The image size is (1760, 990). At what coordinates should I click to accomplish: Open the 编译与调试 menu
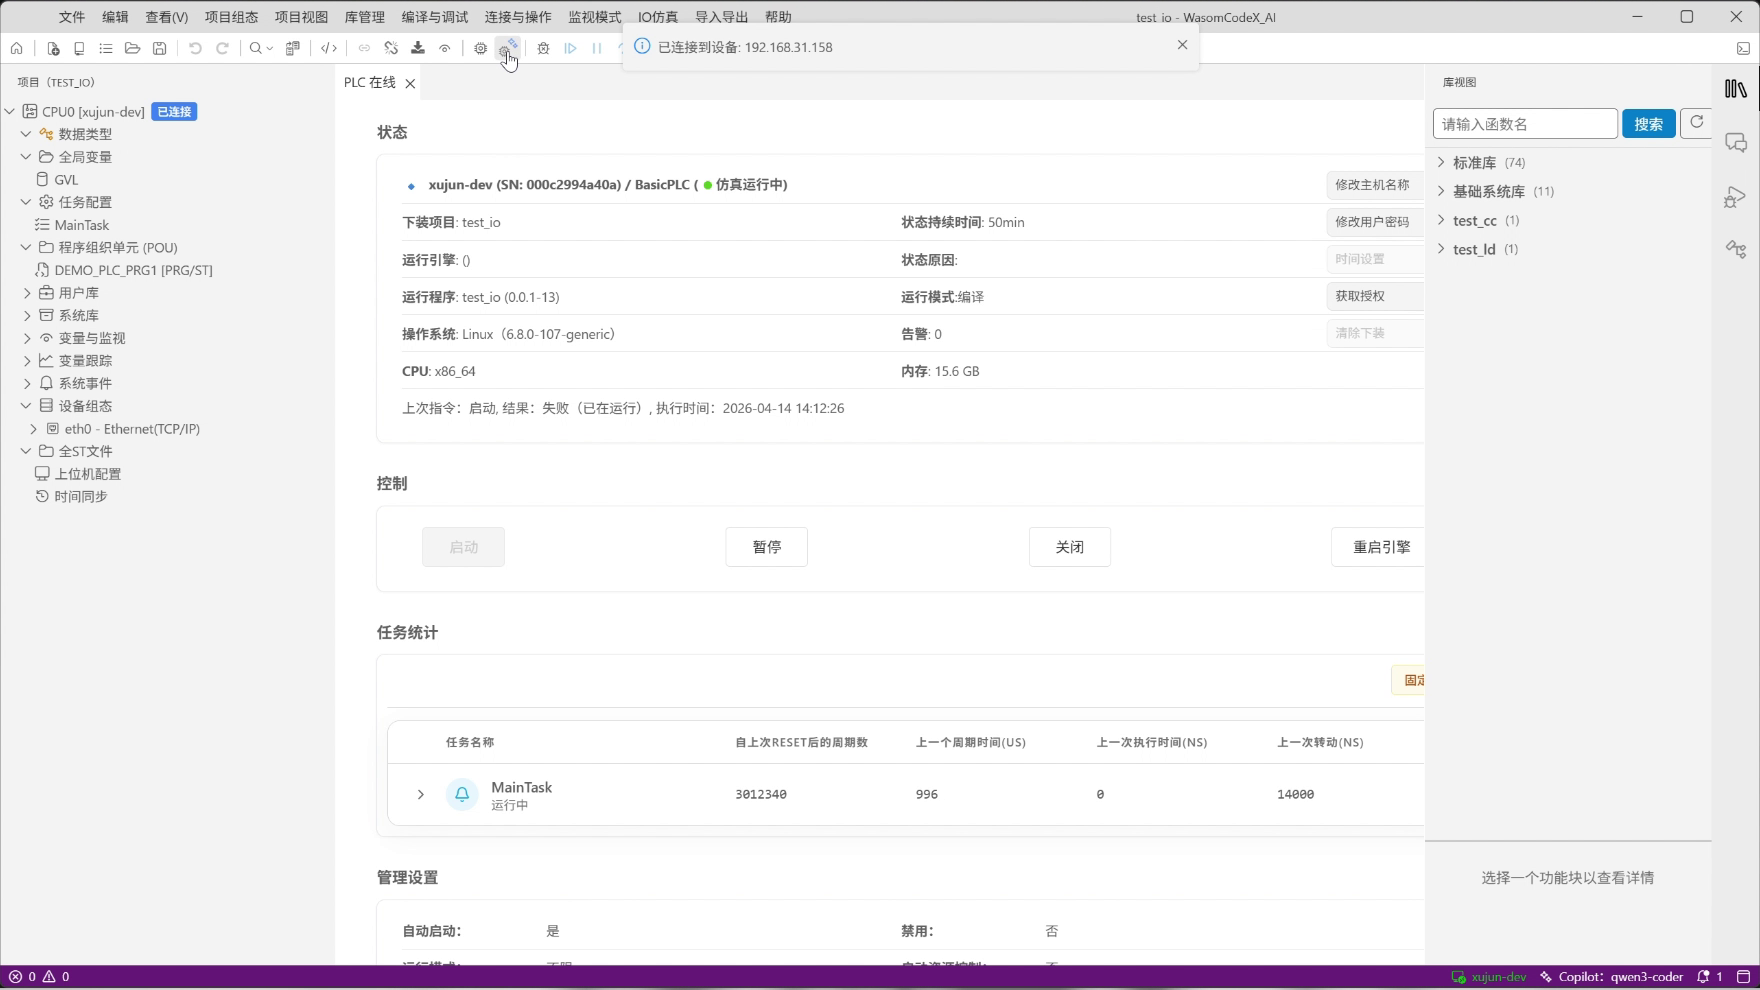[435, 17]
